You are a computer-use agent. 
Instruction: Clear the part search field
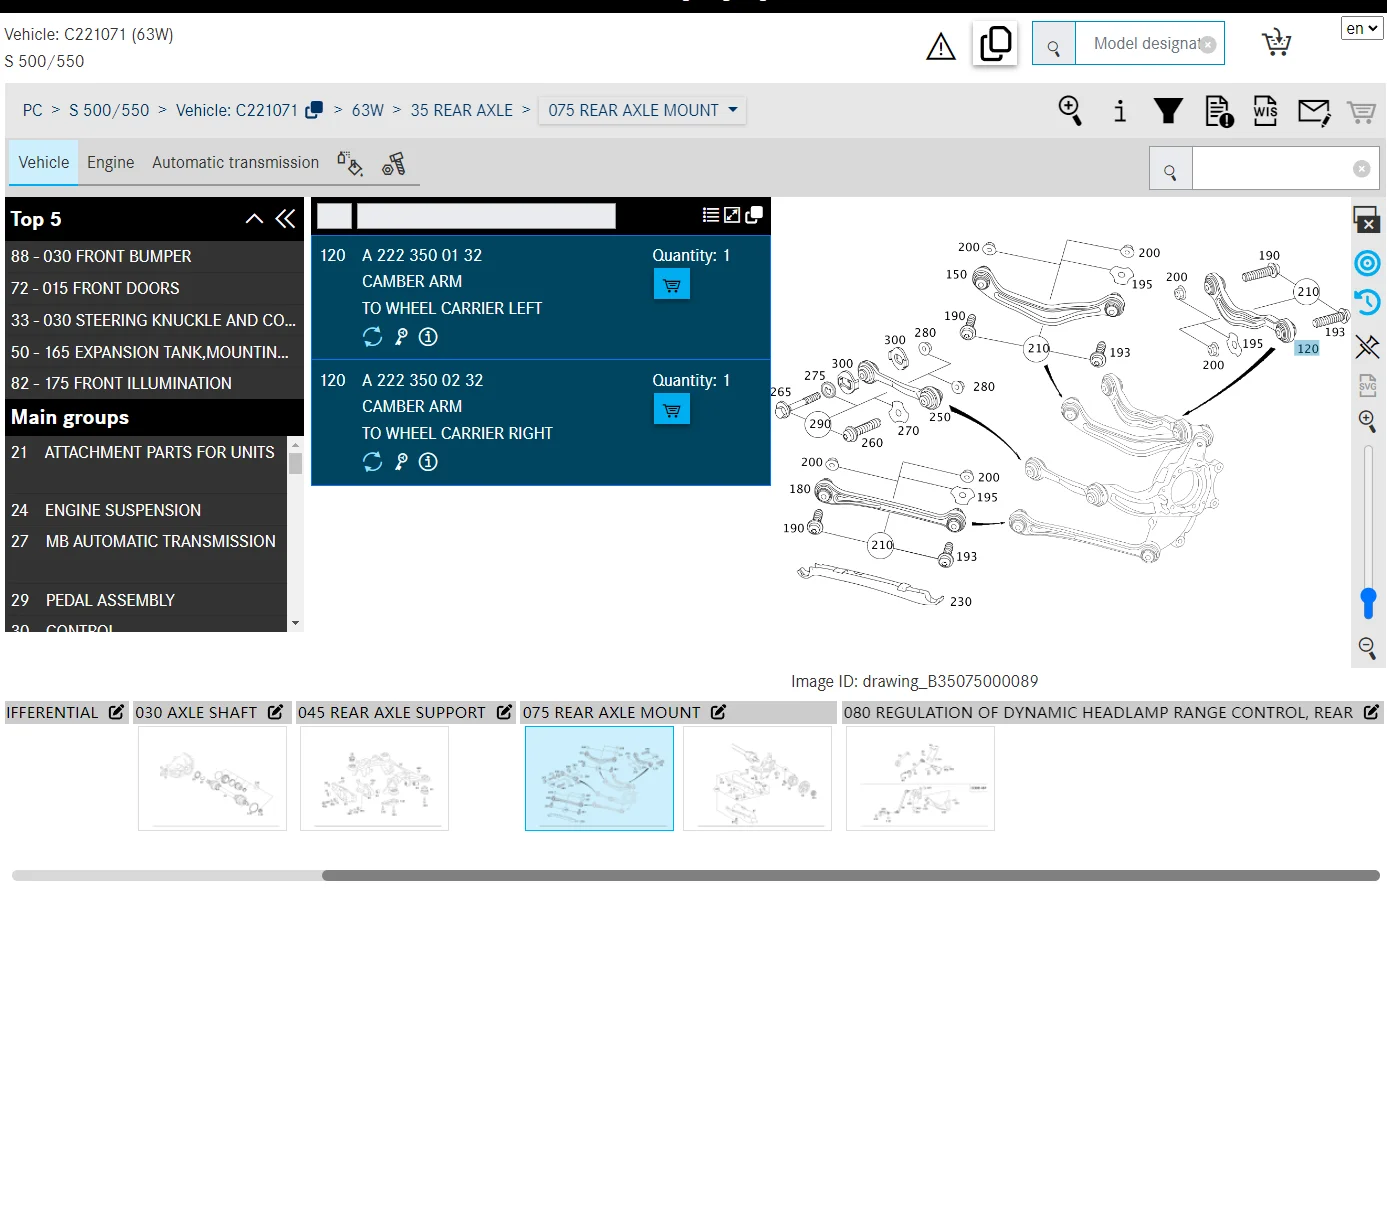(x=1361, y=169)
